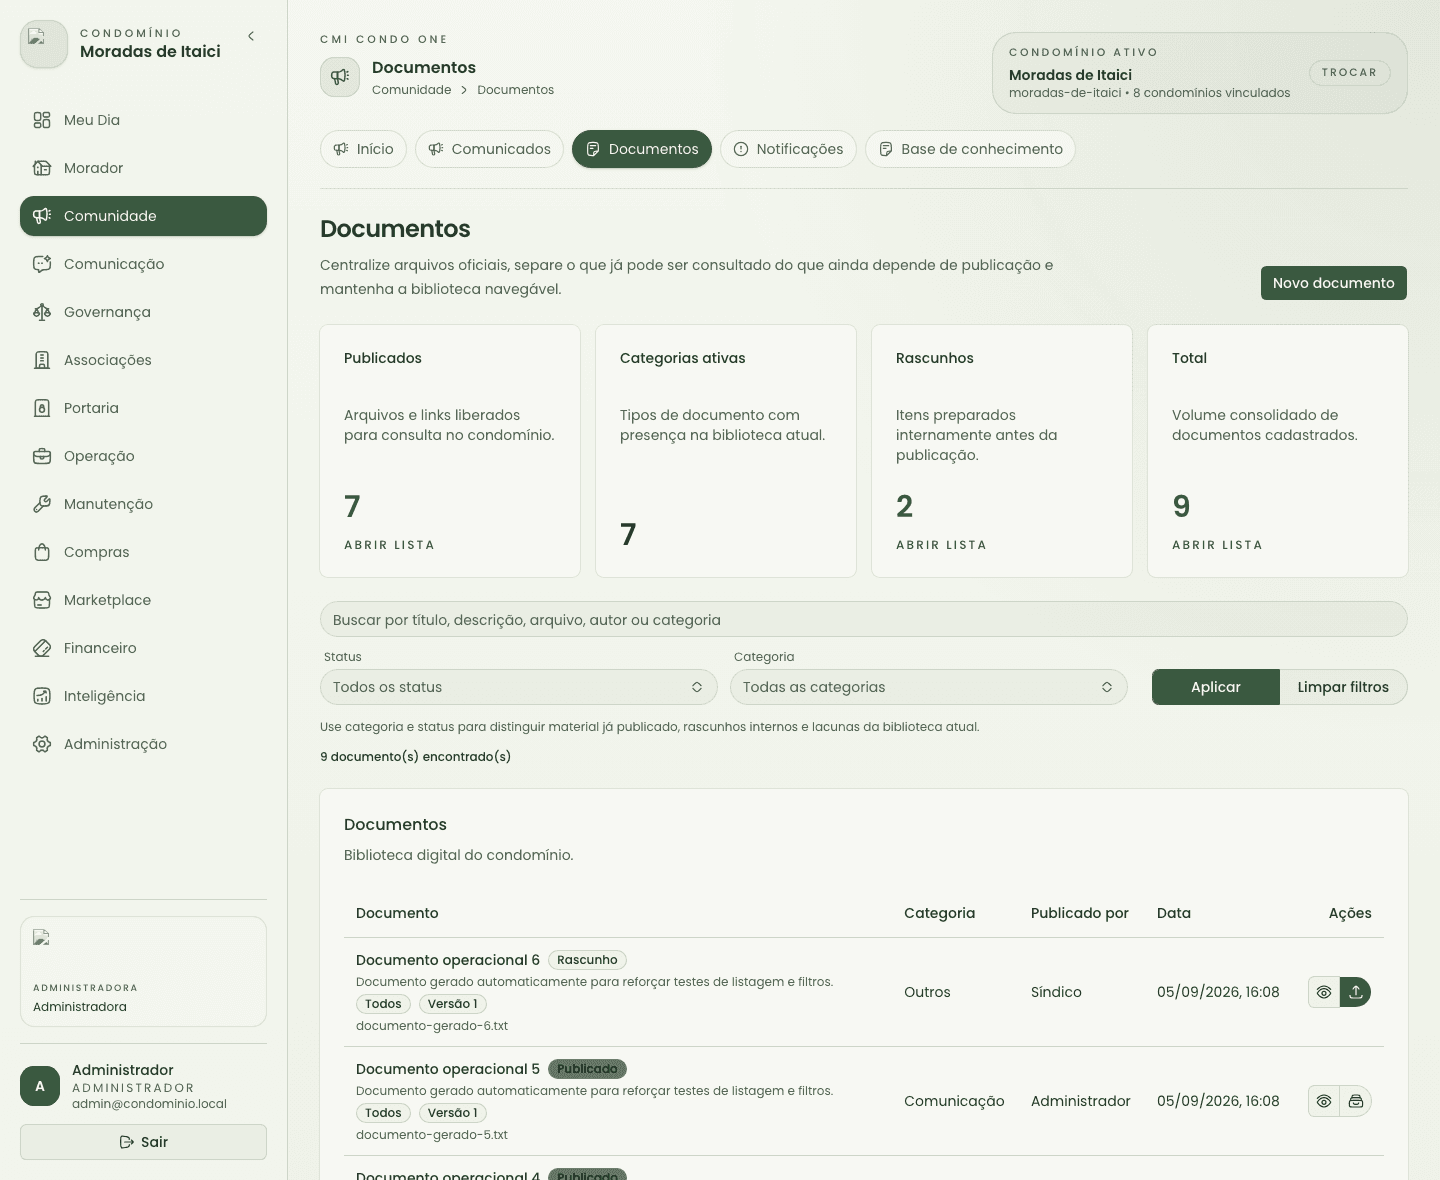This screenshot has height=1180, width=1440.
Task: Open Manutenção wrench icon
Action: pyautogui.click(x=42, y=504)
